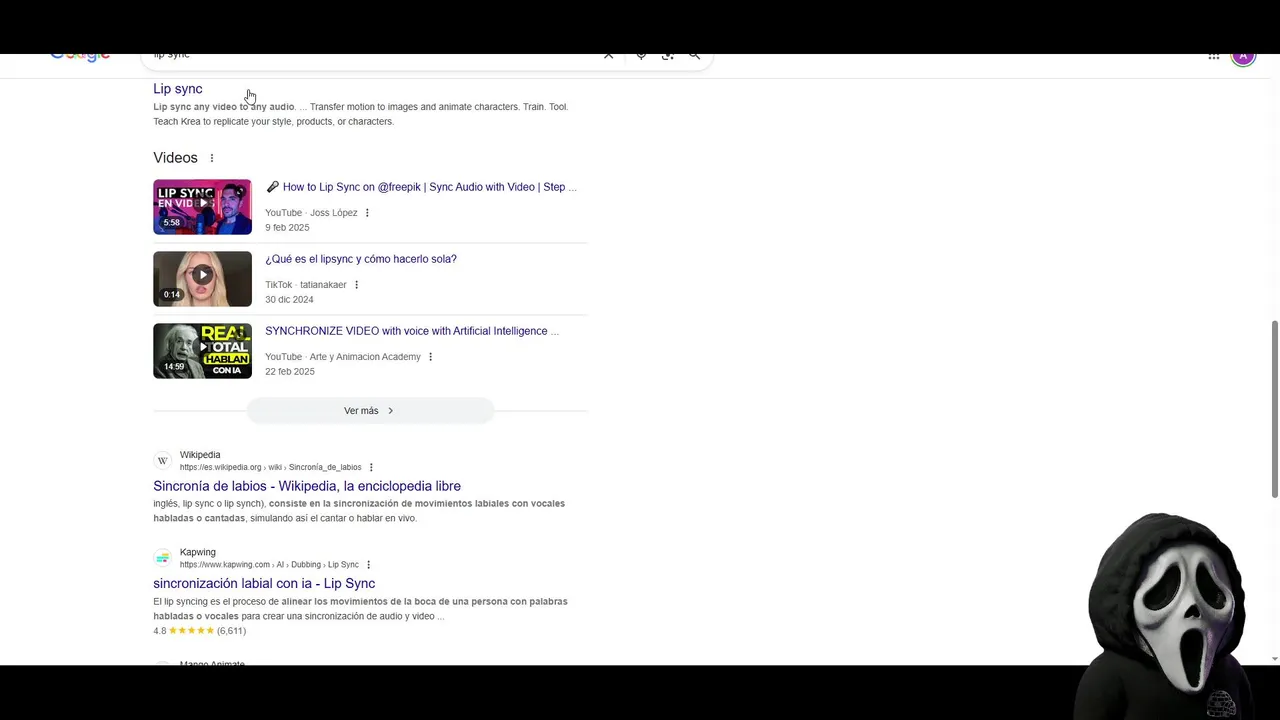
Task: Open three-dot menu beside Joss López
Action: pos(367,213)
